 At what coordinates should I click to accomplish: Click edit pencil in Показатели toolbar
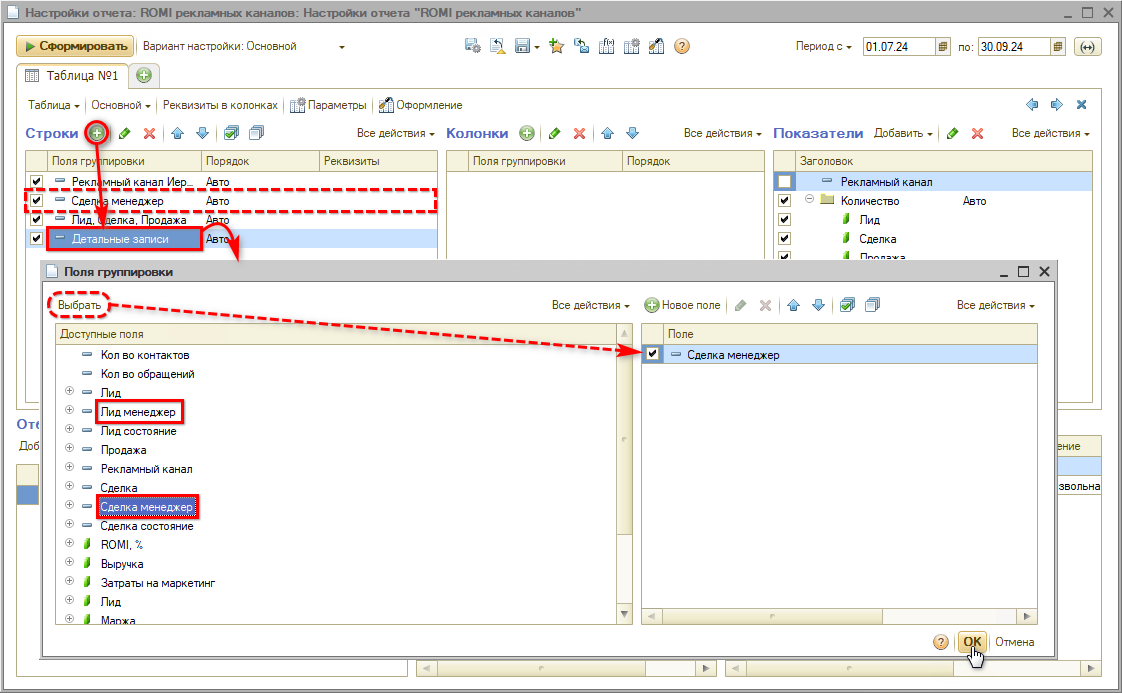tap(952, 133)
